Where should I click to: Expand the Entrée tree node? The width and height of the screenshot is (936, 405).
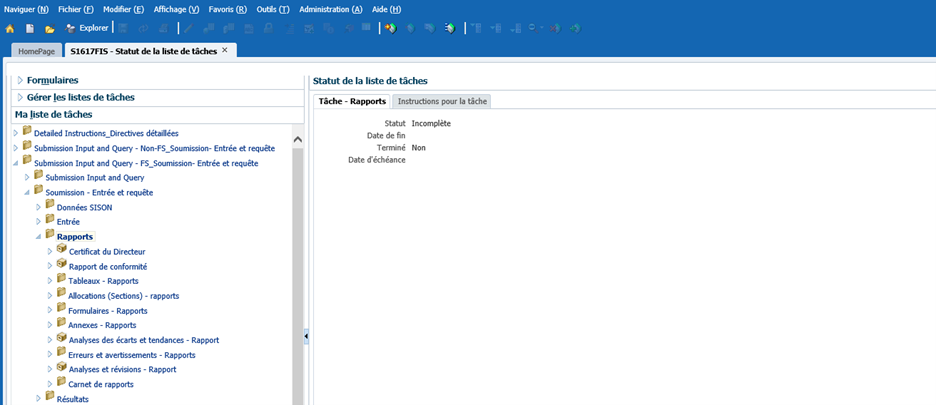click(x=39, y=222)
